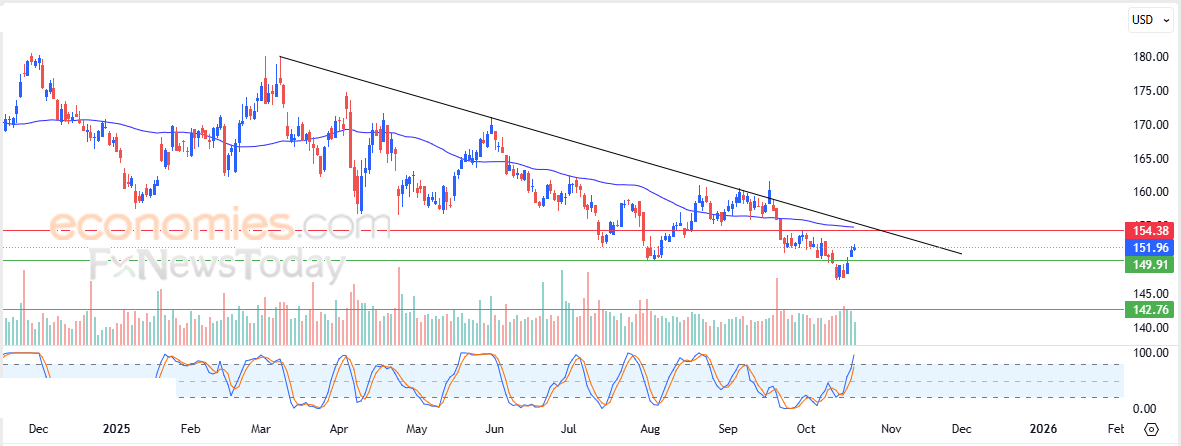The width and height of the screenshot is (1181, 446).
Task: Select the blue 151.96 current price label
Action: (1149, 248)
